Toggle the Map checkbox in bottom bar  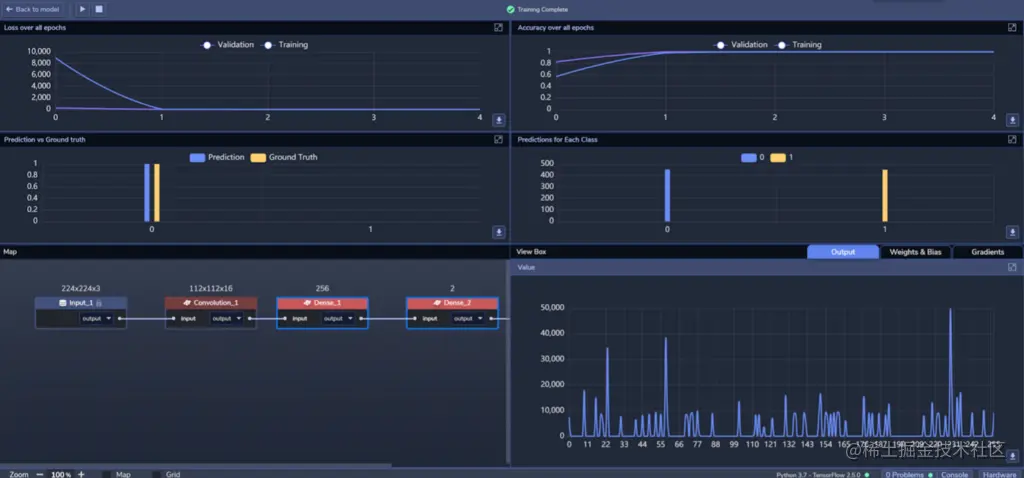coord(106,475)
